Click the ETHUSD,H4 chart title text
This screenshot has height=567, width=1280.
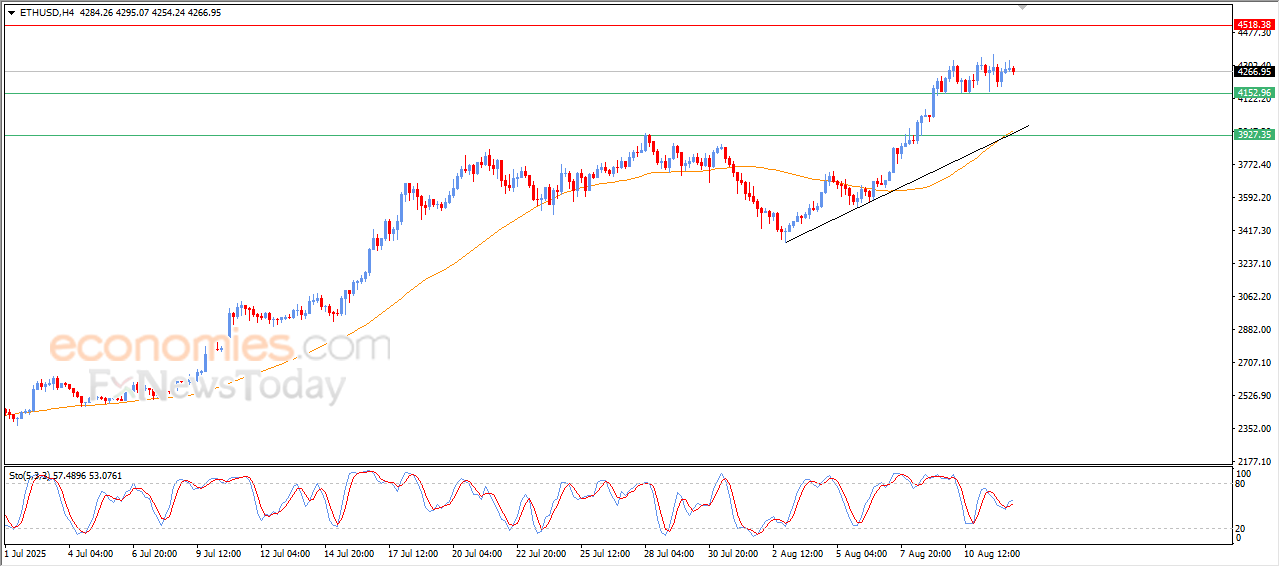[x=46, y=13]
